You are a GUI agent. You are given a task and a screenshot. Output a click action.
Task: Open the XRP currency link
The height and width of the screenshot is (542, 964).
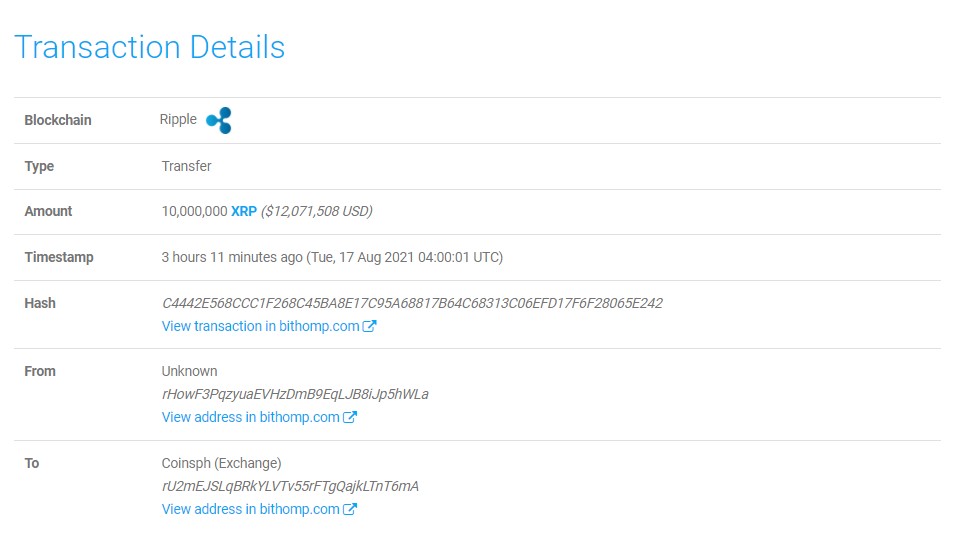click(x=244, y=211)
